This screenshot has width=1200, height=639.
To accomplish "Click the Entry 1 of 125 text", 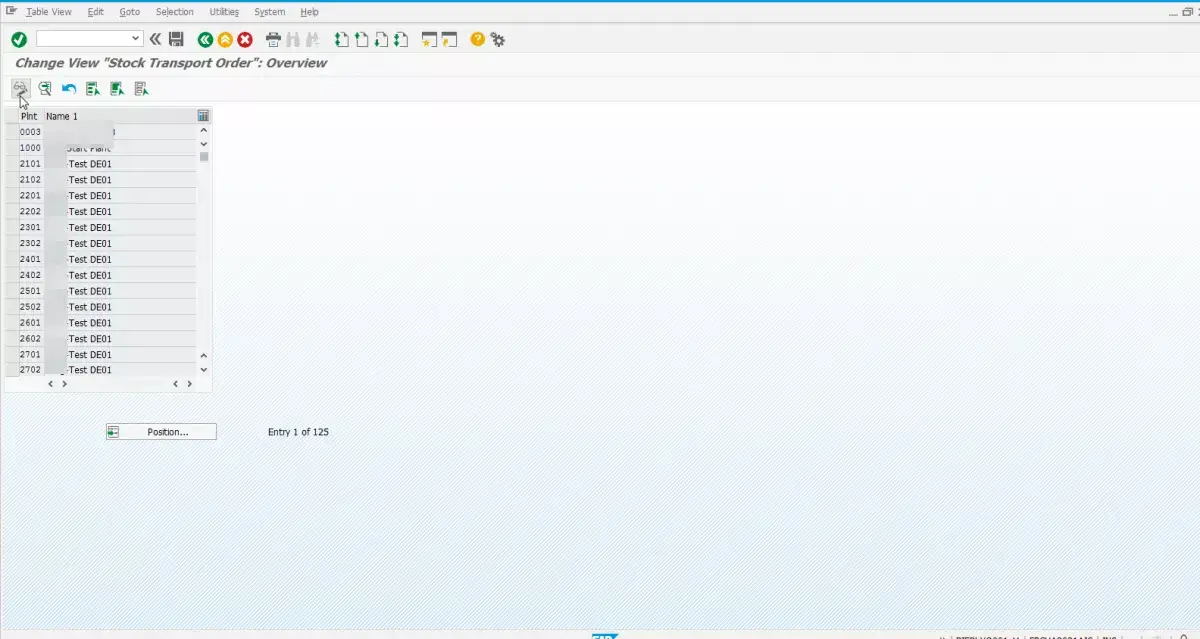I will (298, 432).
